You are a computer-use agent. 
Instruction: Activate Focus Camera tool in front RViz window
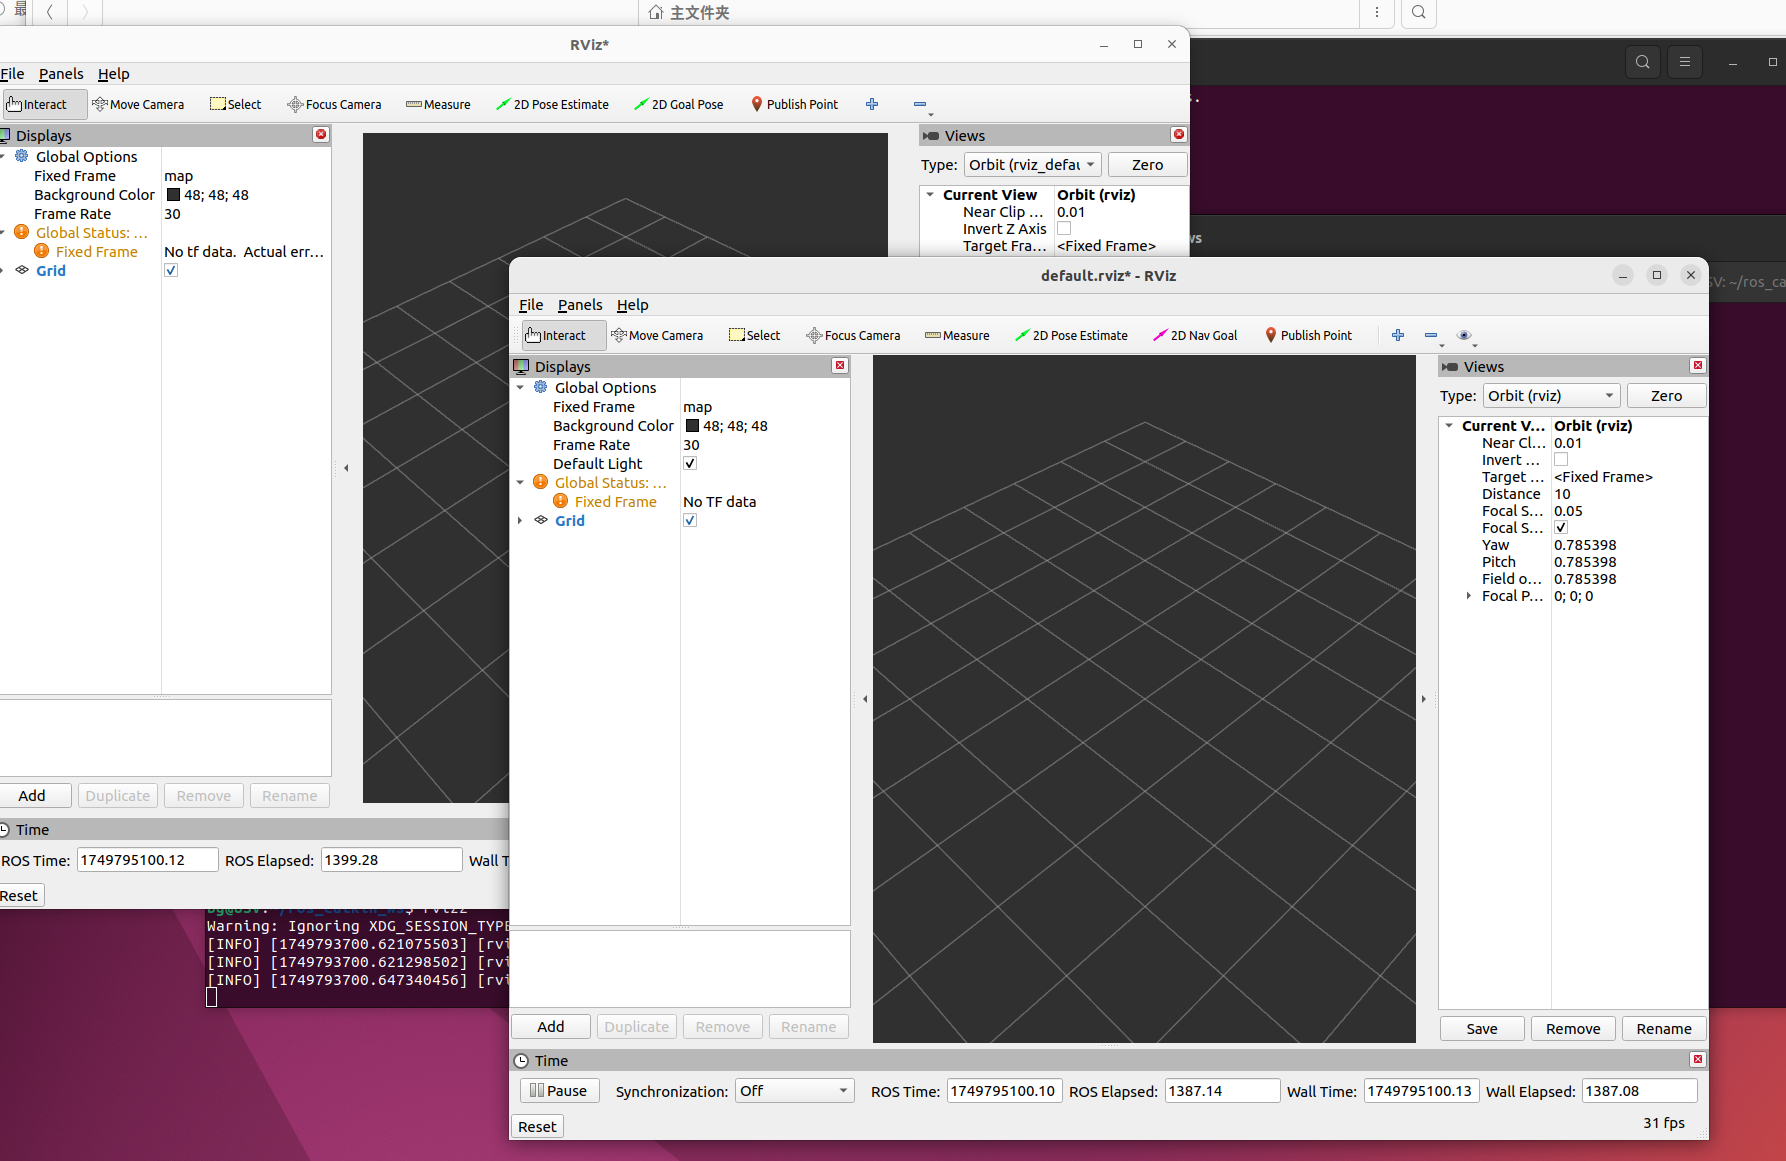(853, 336)
